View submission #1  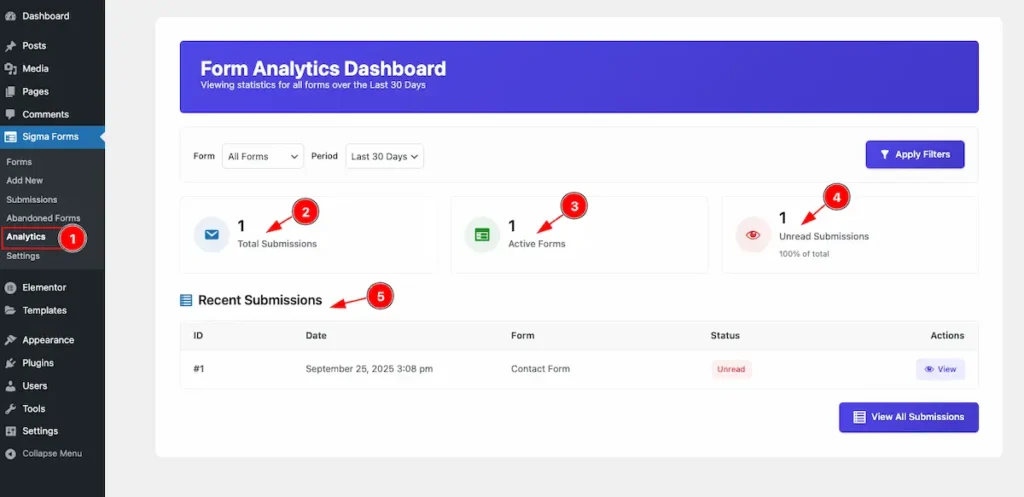pyautogui.click(x=940, y=369)
